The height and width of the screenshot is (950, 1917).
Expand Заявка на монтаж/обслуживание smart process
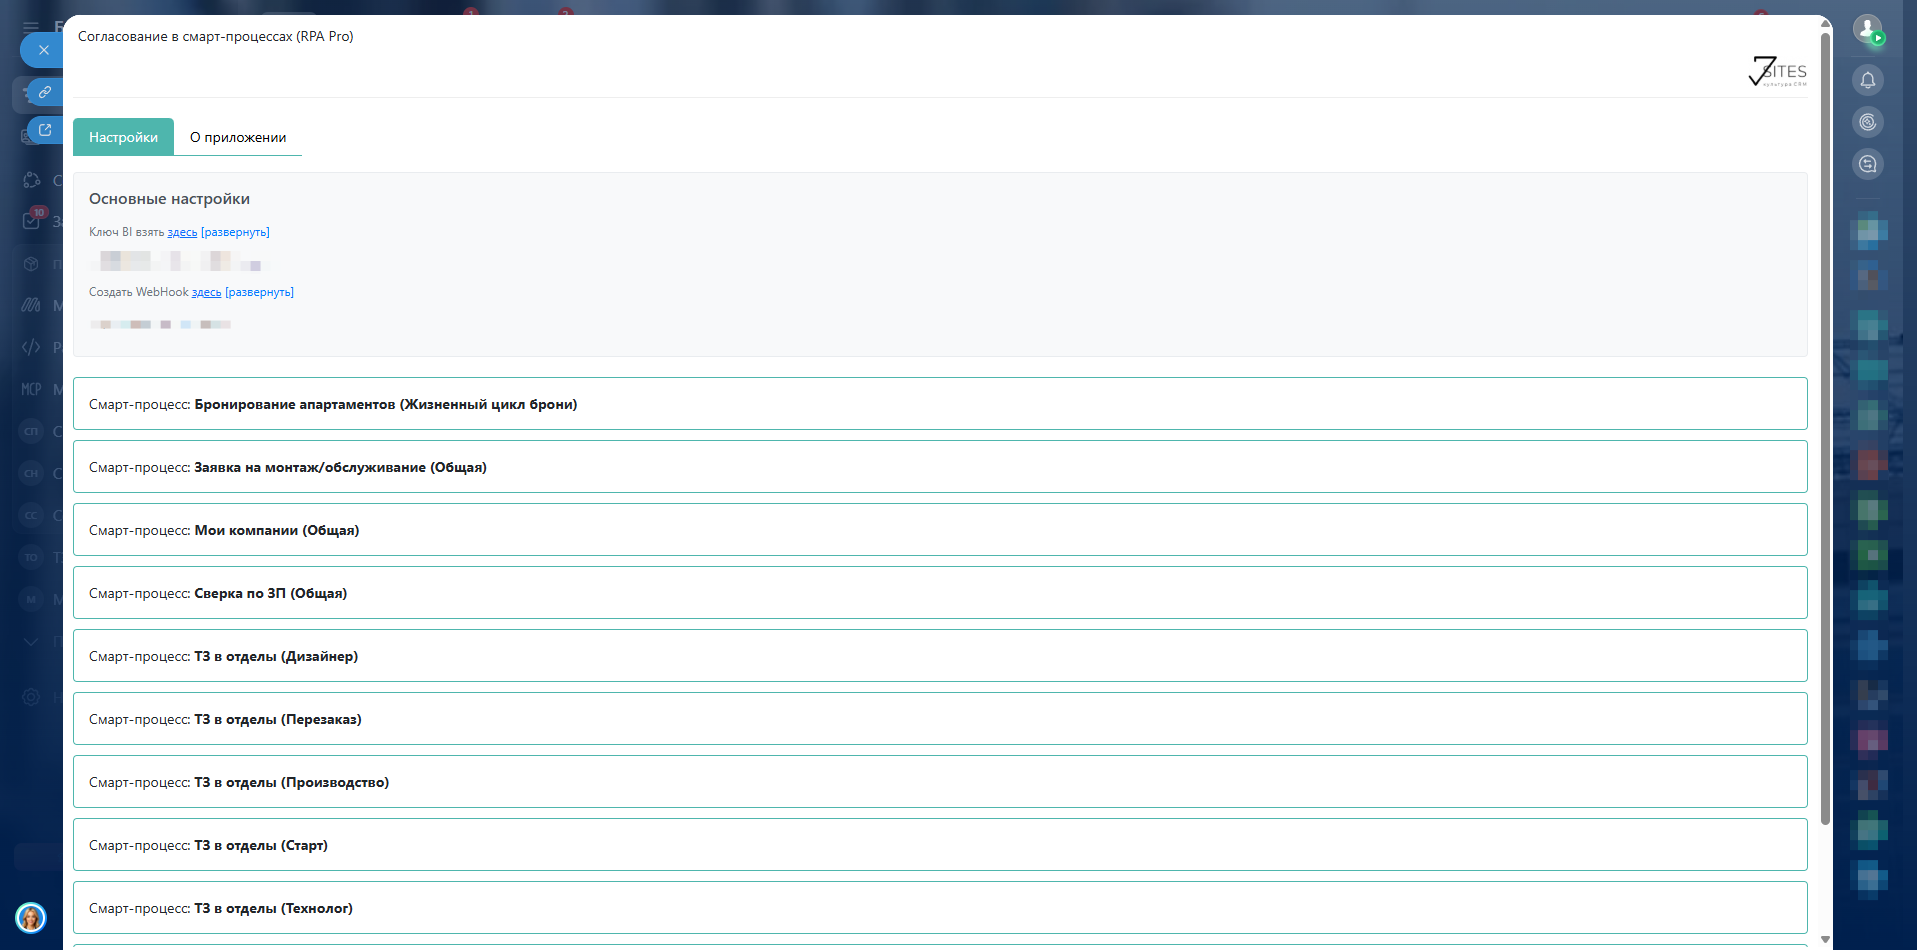(x=940, y=467)
